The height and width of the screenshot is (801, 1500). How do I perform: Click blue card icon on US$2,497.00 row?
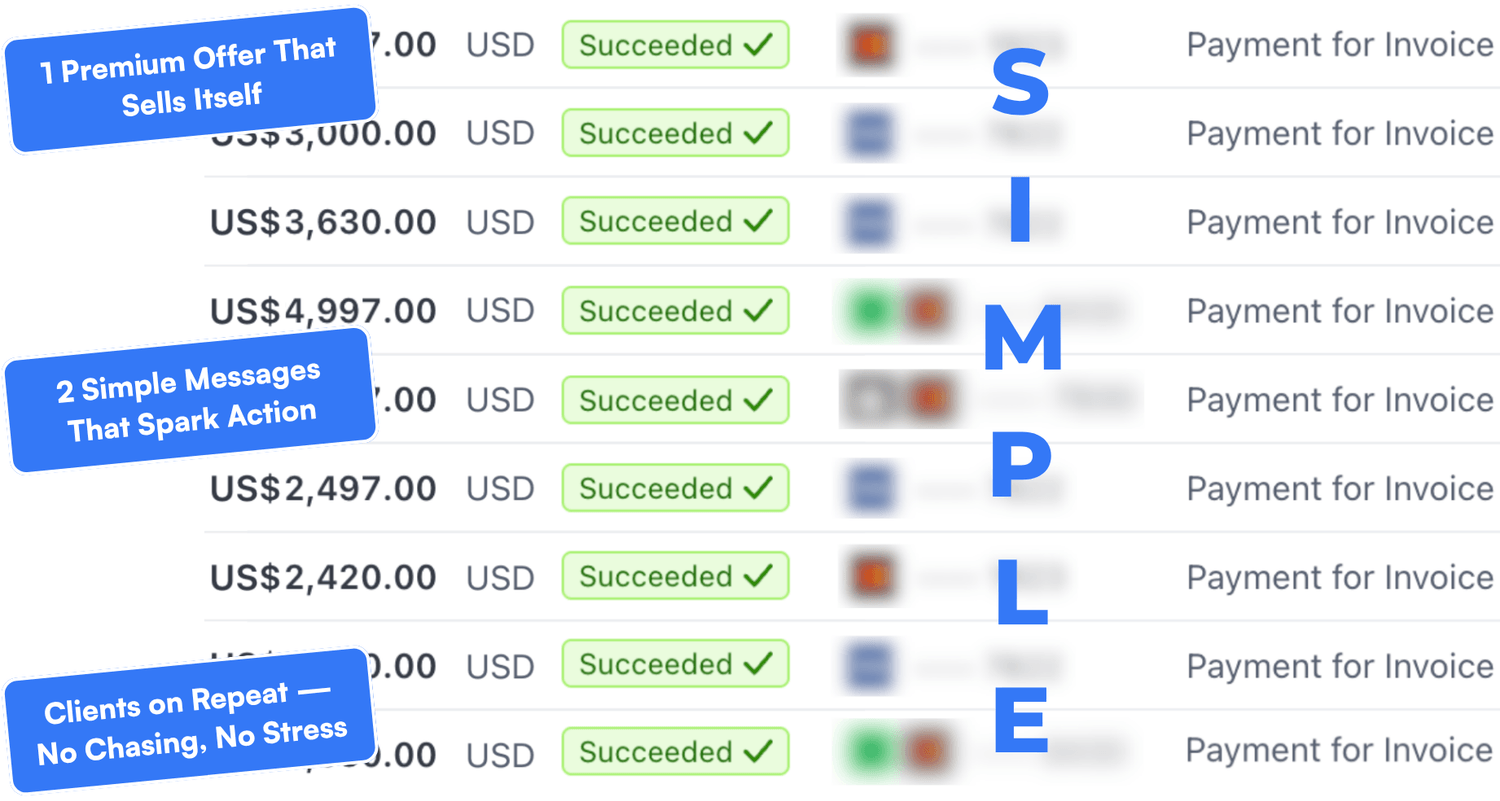867,489
